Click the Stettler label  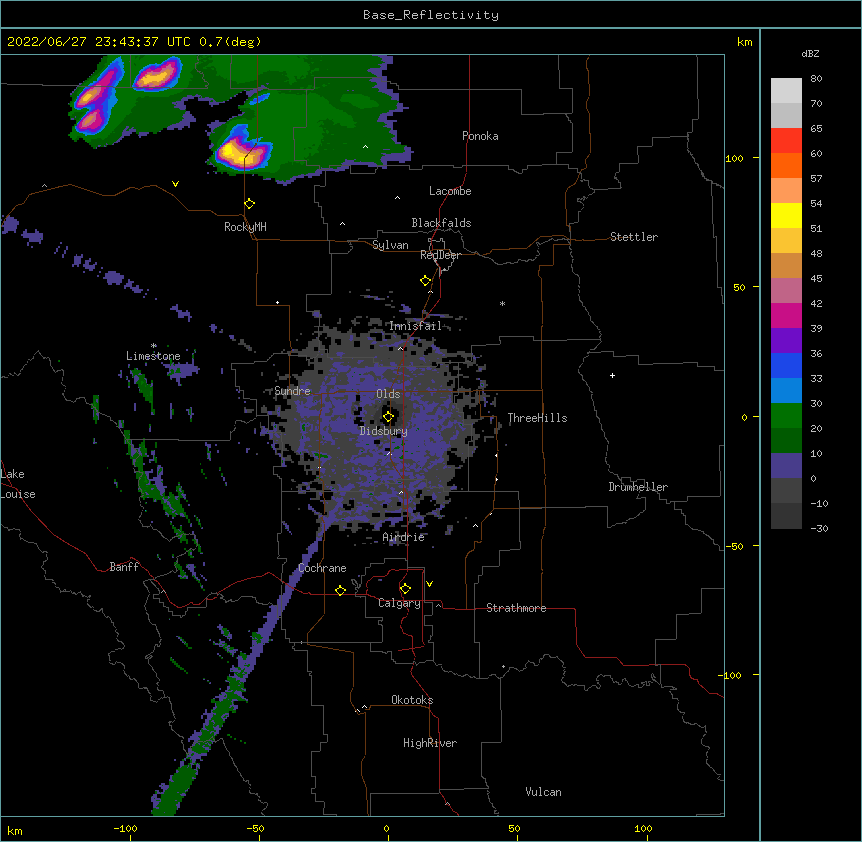coord(634,237)
